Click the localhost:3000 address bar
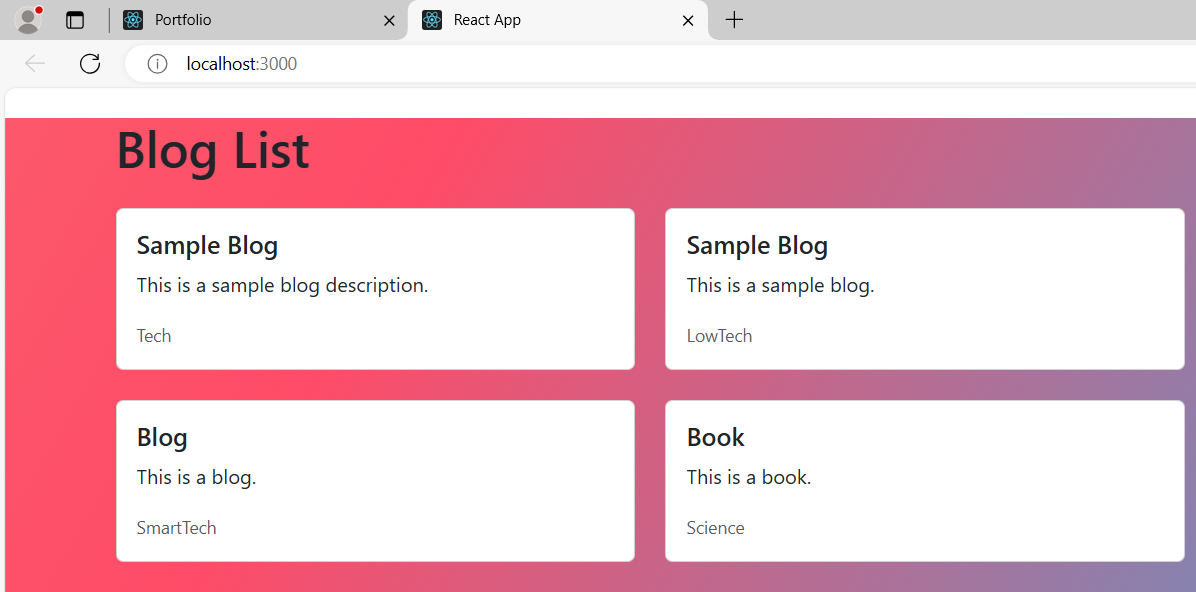The image size is (1196, 592). [x=241, y=63]
